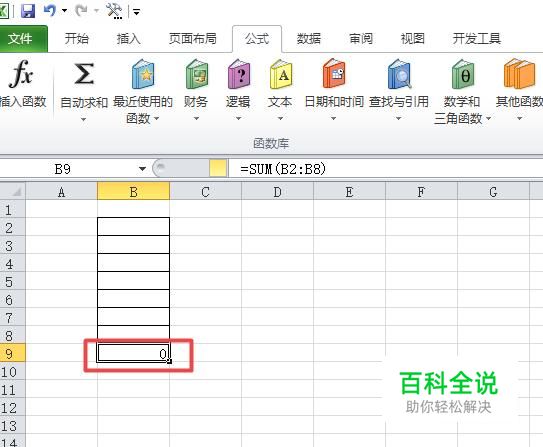Viewport: 543px width, 447px height.
Task: Switch to the 开始 (Home) tab
Action: (77, 38)
